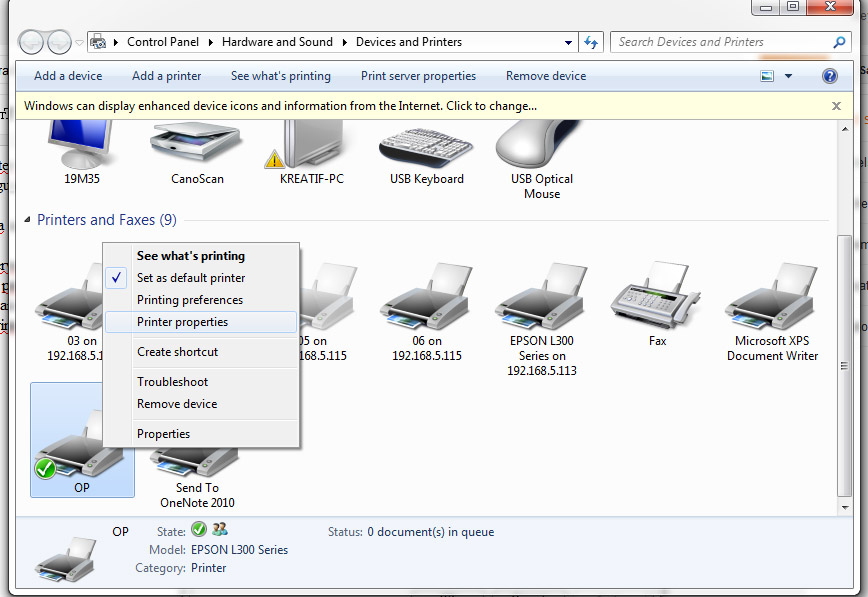Open Help via the question mark icon
Image resolution: width=868 pixels, height=597 pixels.
pyautogui.click(x=829, y=76)
